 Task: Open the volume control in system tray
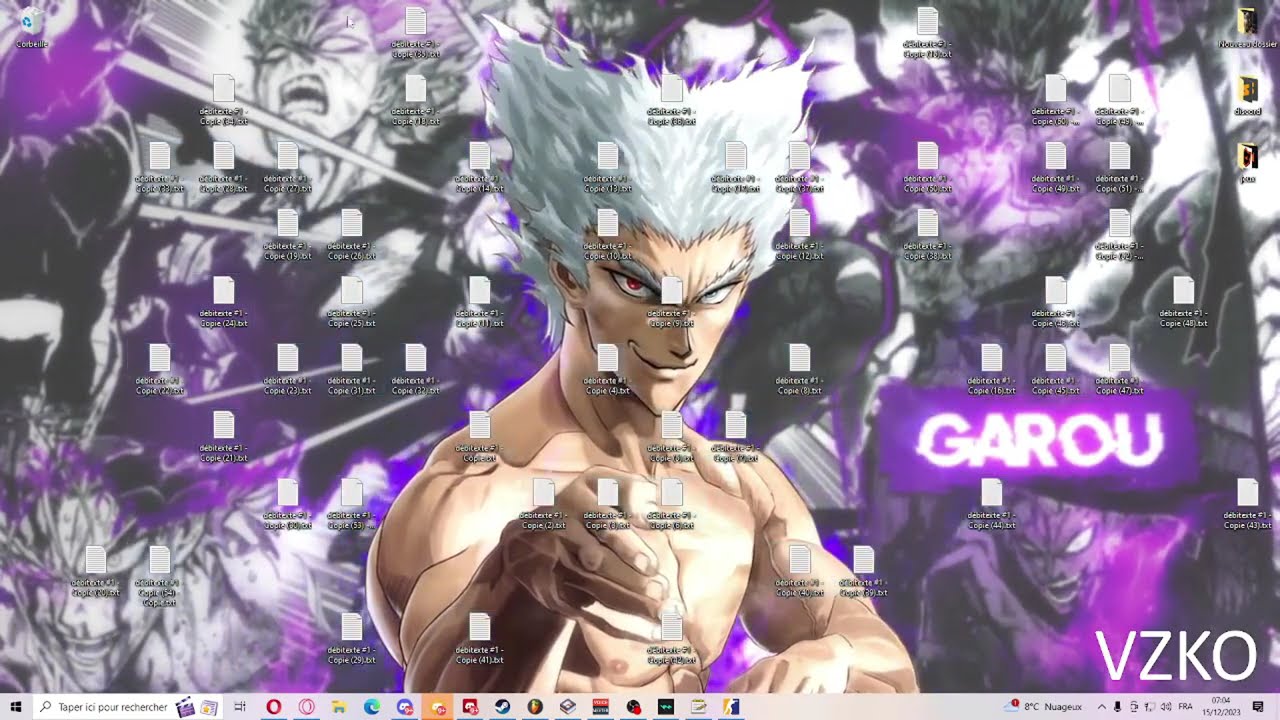click(x=1167, y=707)
